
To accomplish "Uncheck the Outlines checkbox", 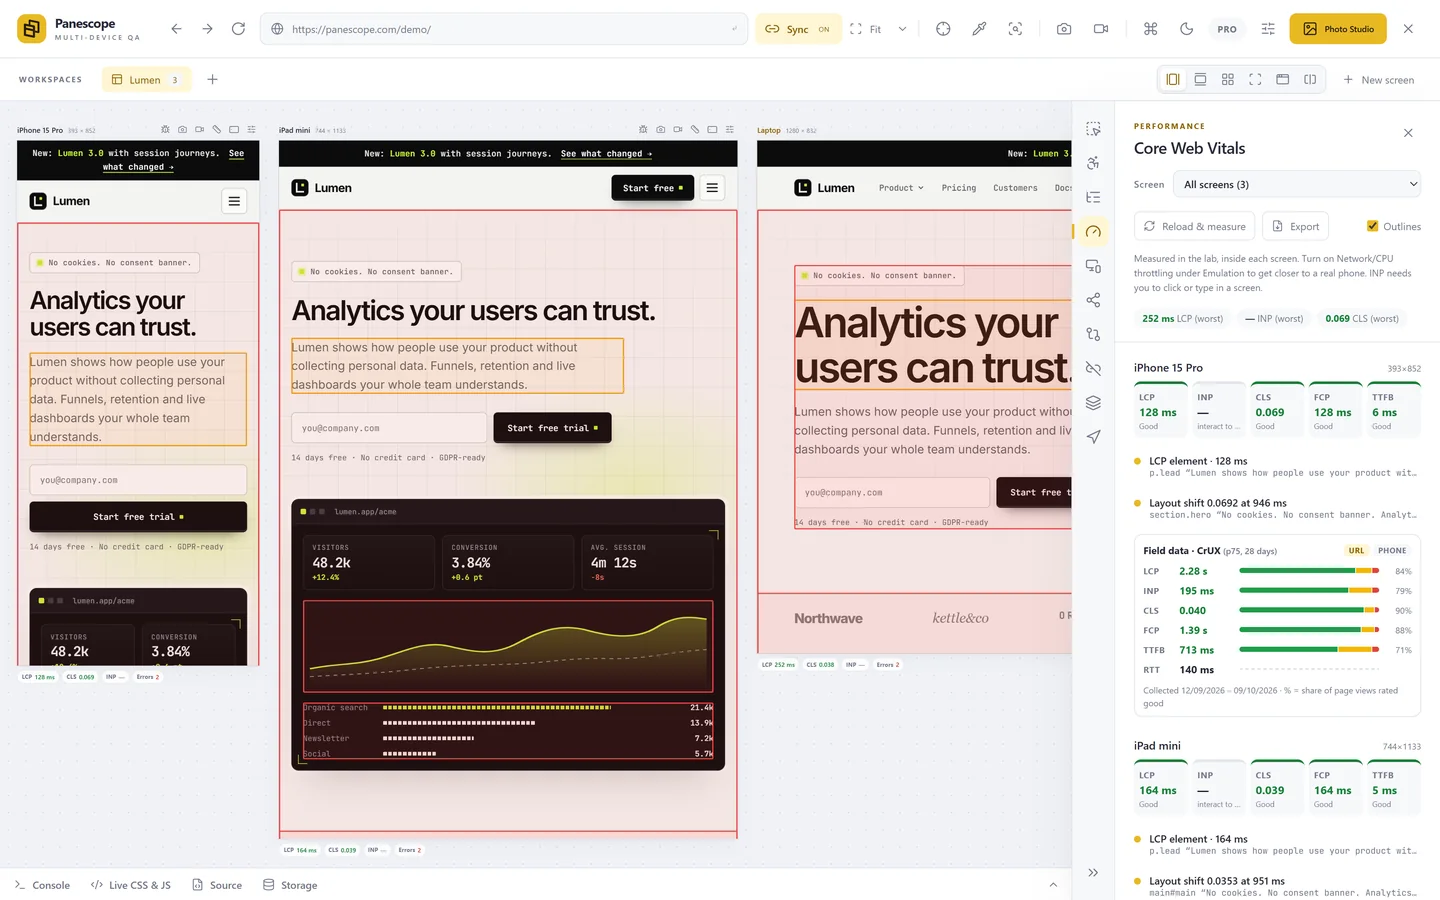I will (1373, 226).
